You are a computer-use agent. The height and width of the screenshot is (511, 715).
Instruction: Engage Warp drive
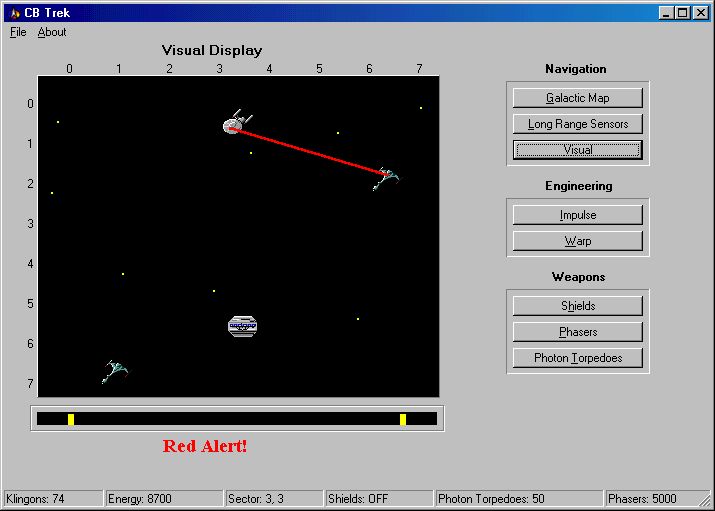(x=577, y=241)
